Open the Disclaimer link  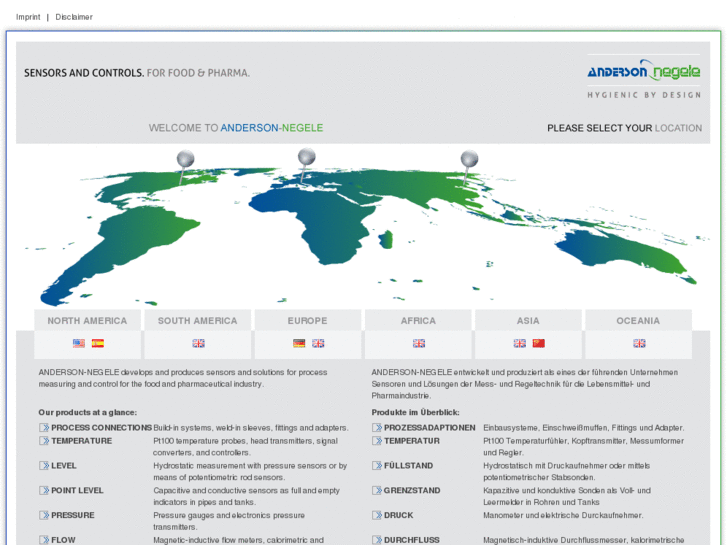[74, 17]
